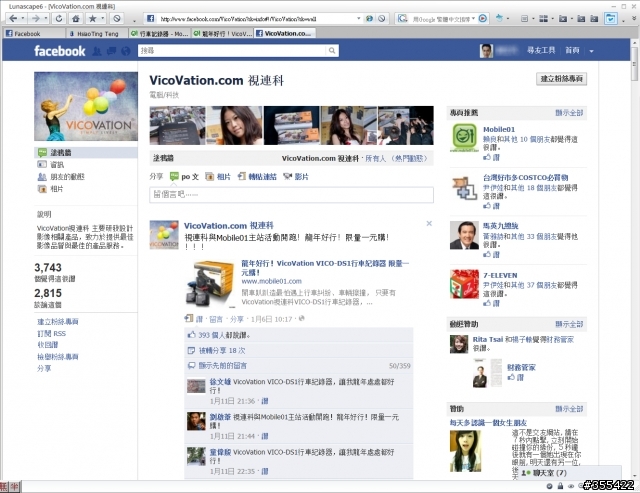Open the browser home page icon
The image size is (640, 493).
(x=76, y=18)
